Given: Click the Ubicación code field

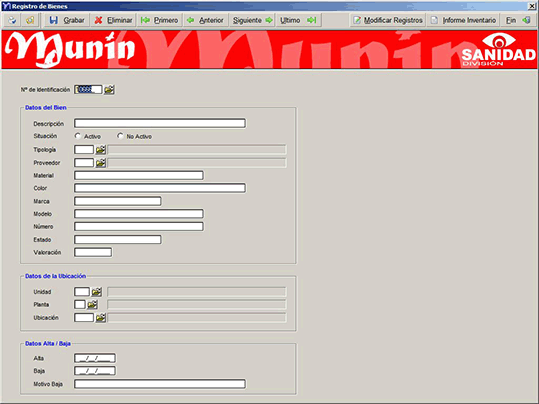Looking at the screenshot, I should pyautogui.click(x=84, y=318).
